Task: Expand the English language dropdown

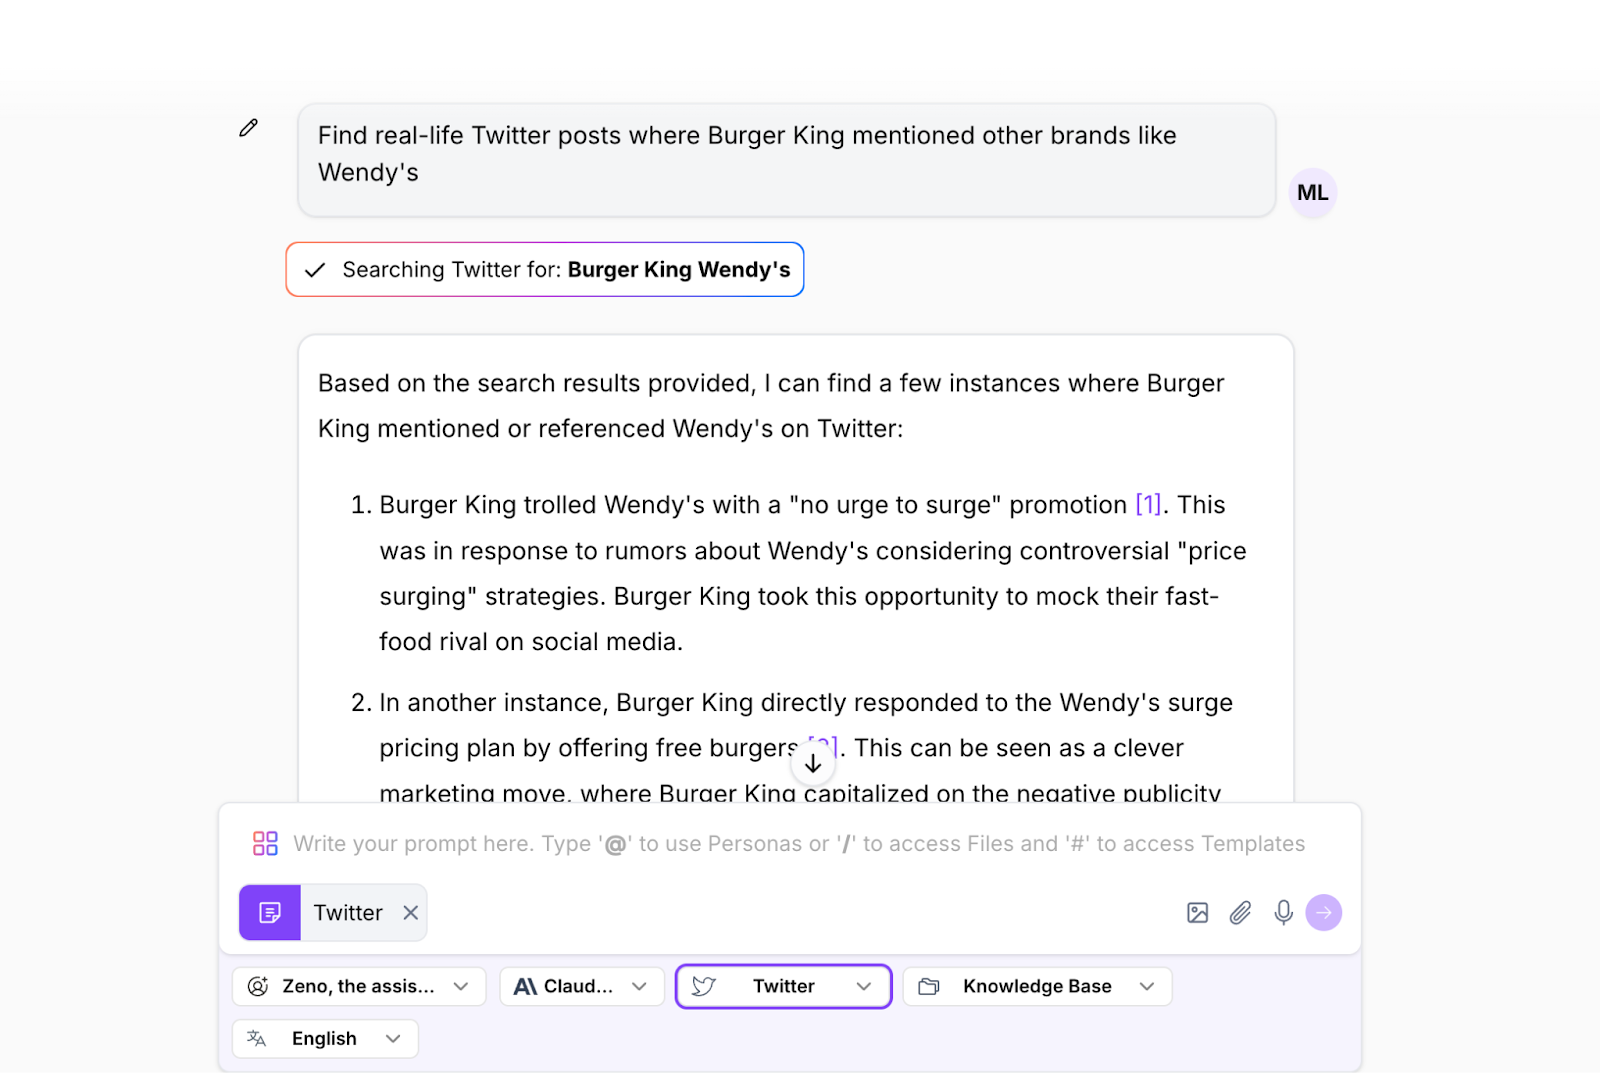Action: pos(393,1038)
